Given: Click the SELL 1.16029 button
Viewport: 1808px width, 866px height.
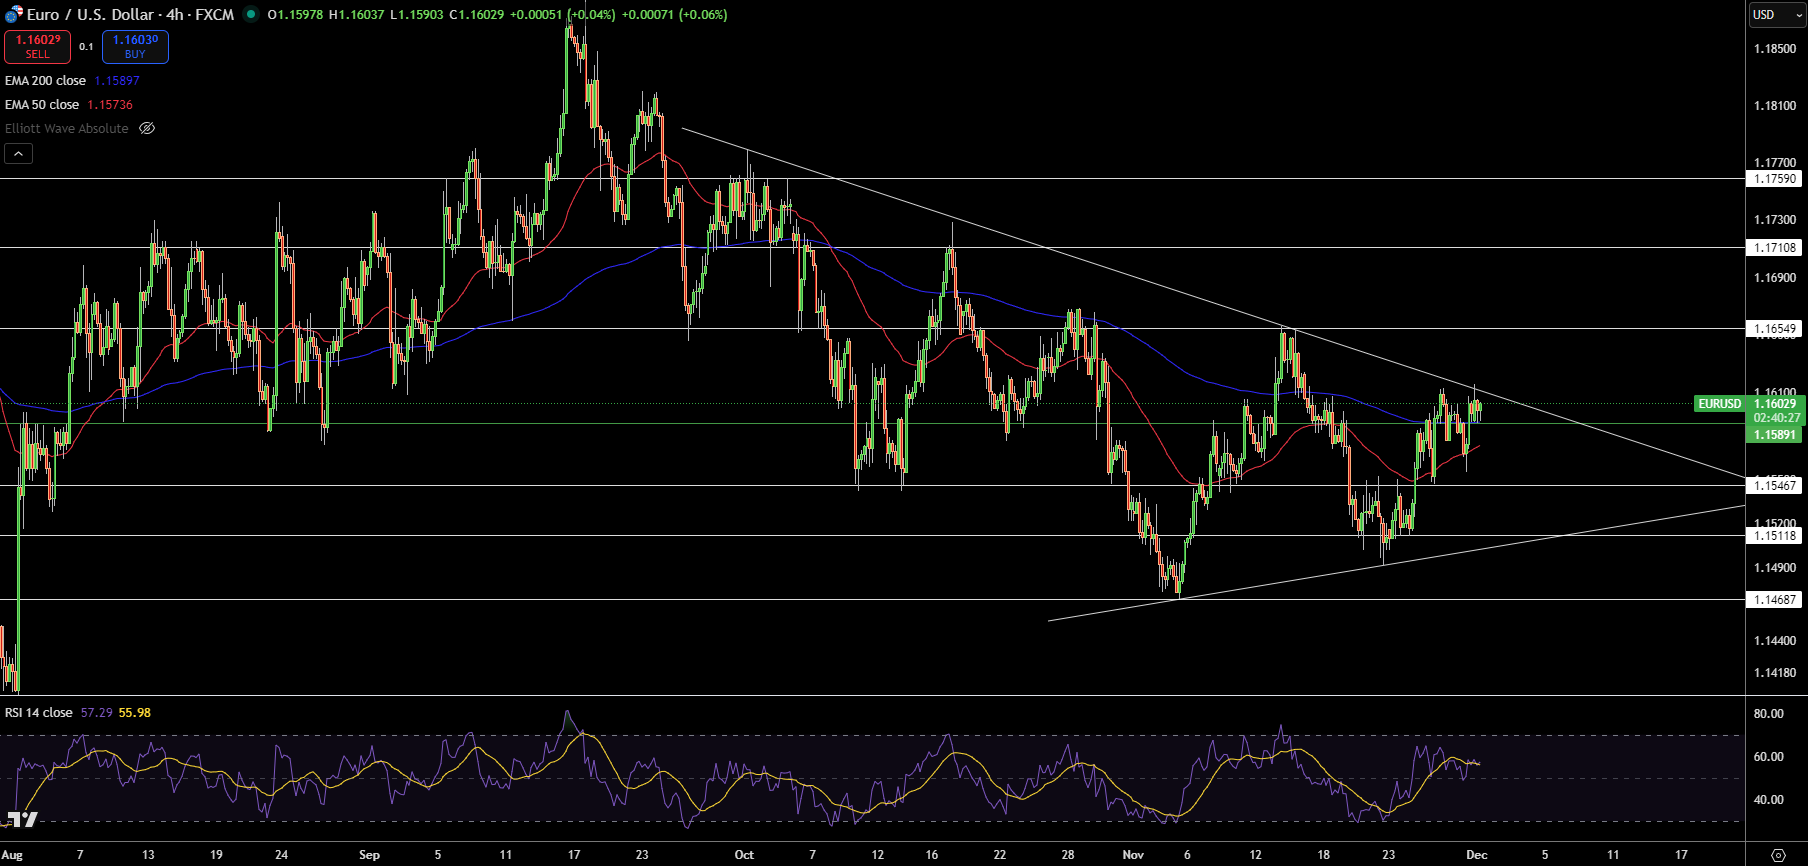Looking at the screenshot, I should click(38, 46).
